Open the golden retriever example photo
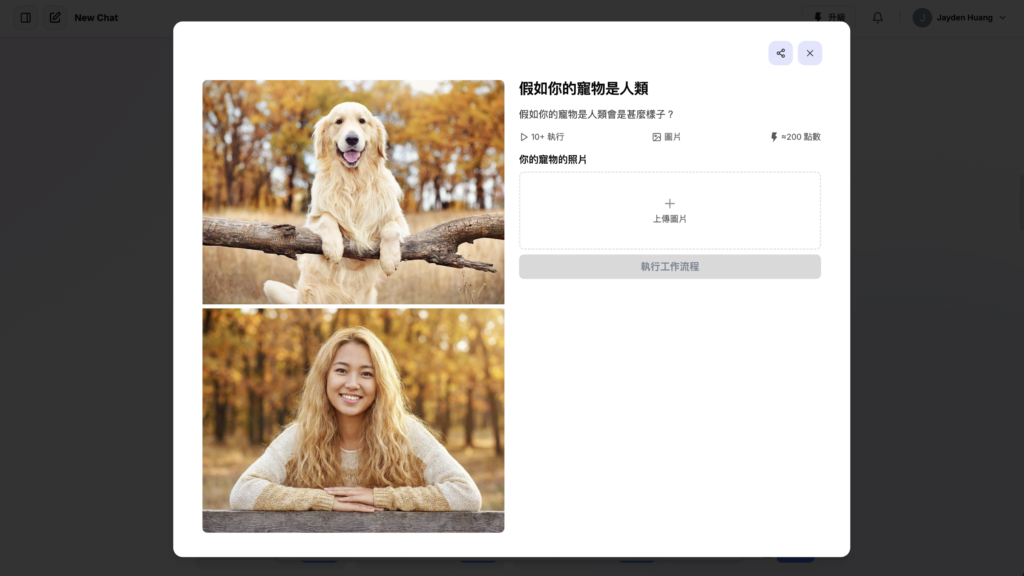Screen dimensions: 1024x576 pyautogui.click(x=353, y=192)
